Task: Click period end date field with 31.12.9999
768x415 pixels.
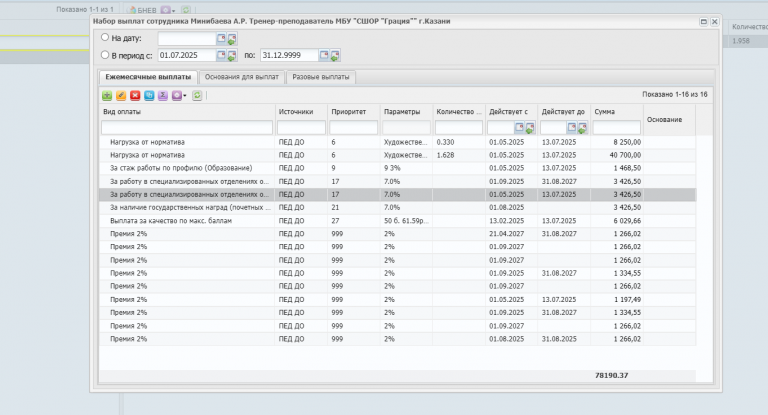Action: [289, 55]
